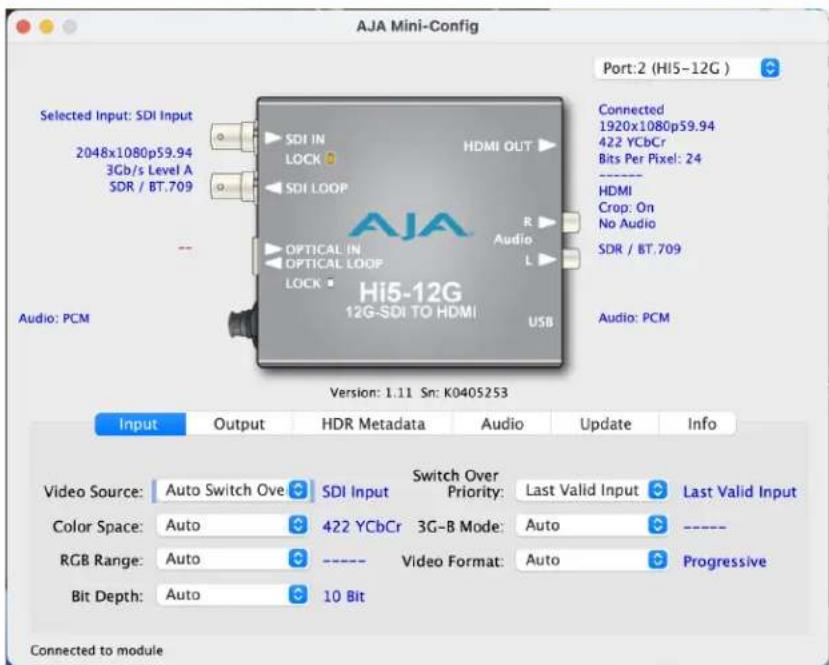Expand the Bit Depth dropdown
Image resolution: width=829 pixels, height=665 pixels.
[233, 595]
